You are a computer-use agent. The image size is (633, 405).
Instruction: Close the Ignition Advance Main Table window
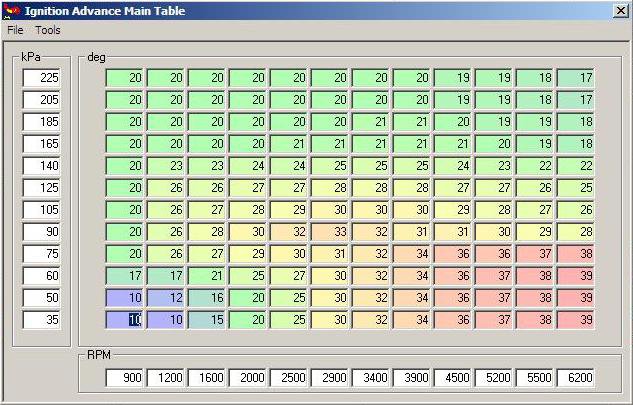(x=620, y=10)
